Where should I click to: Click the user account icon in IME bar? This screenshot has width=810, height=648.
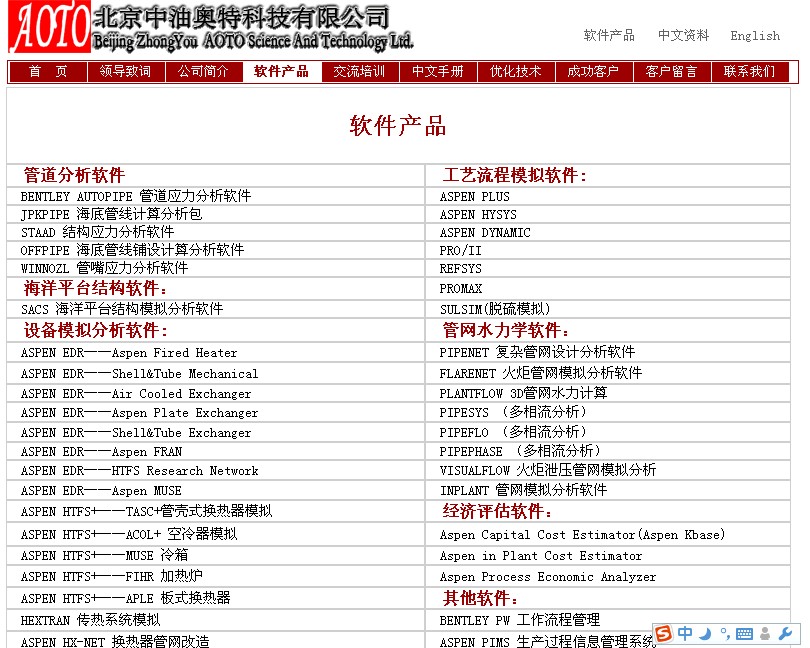(x=765, y=634)
